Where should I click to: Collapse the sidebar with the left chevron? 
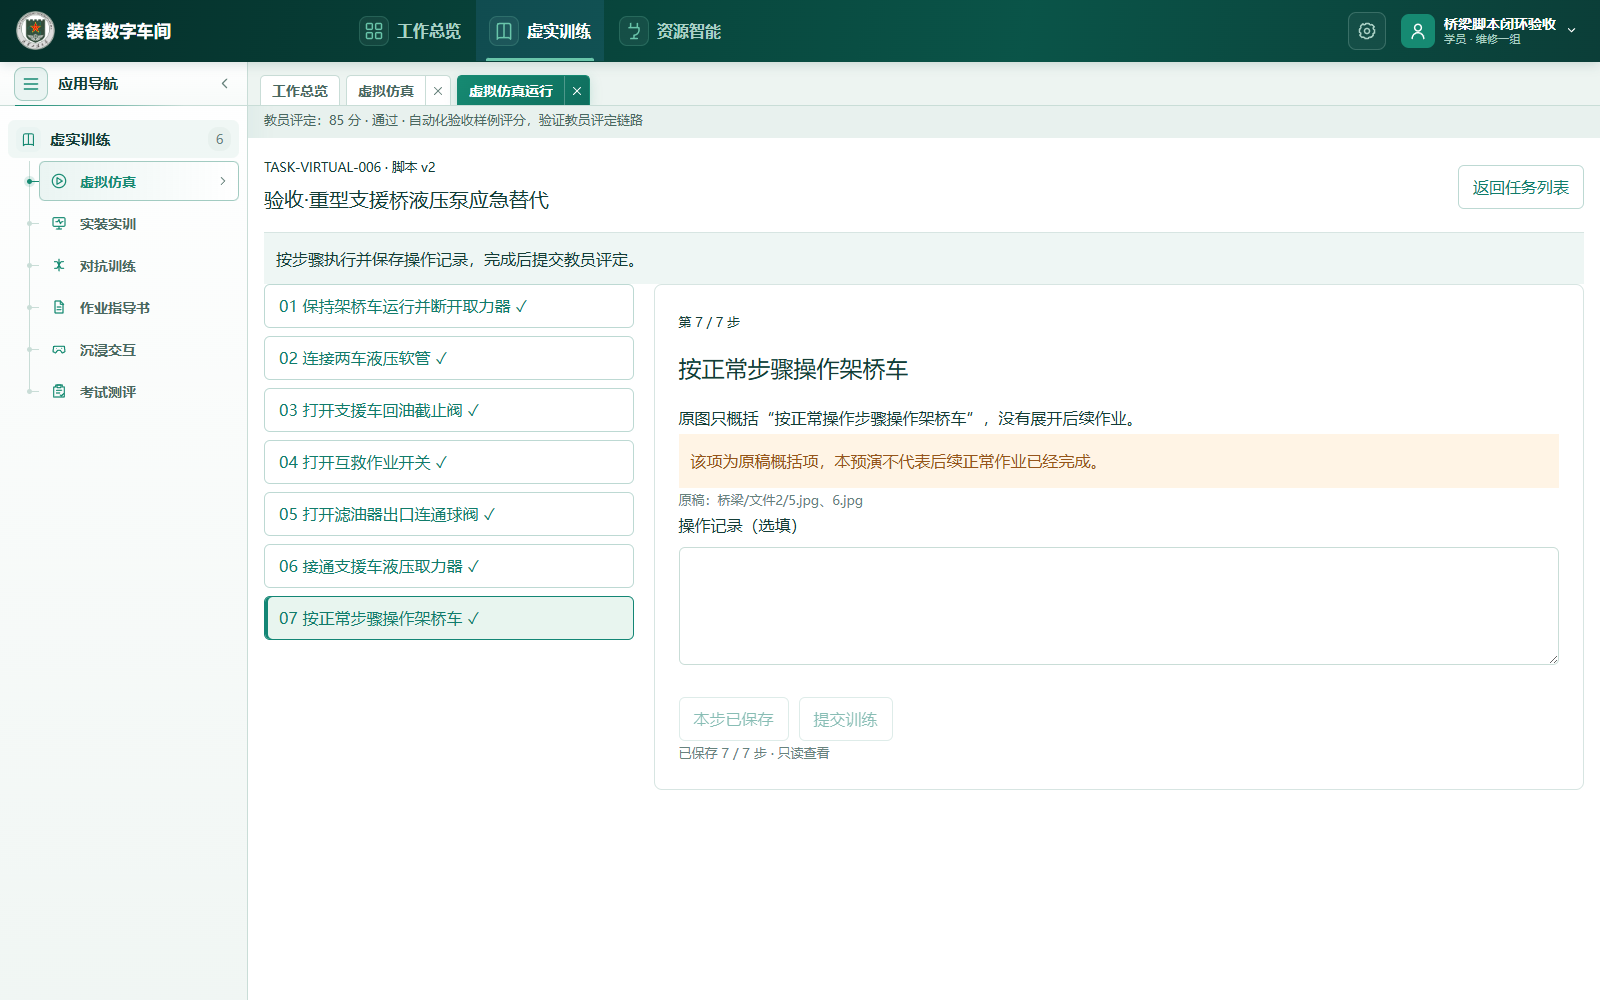point(225,84)
